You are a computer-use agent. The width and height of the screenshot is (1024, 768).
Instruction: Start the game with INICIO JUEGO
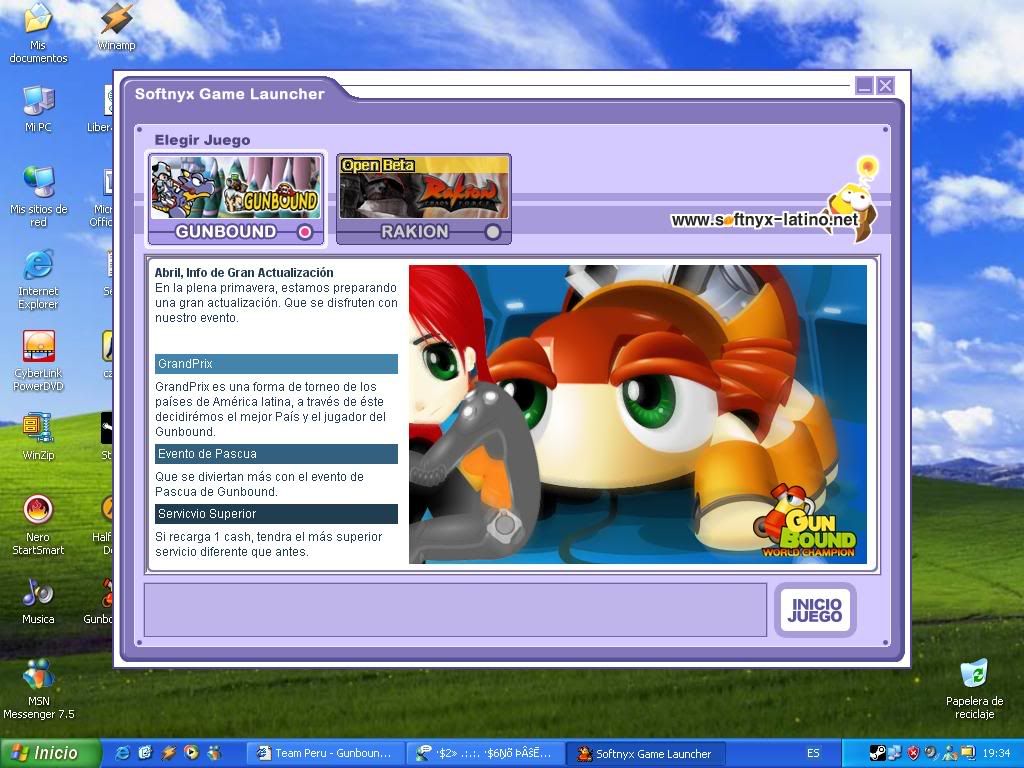coord(815,610)
